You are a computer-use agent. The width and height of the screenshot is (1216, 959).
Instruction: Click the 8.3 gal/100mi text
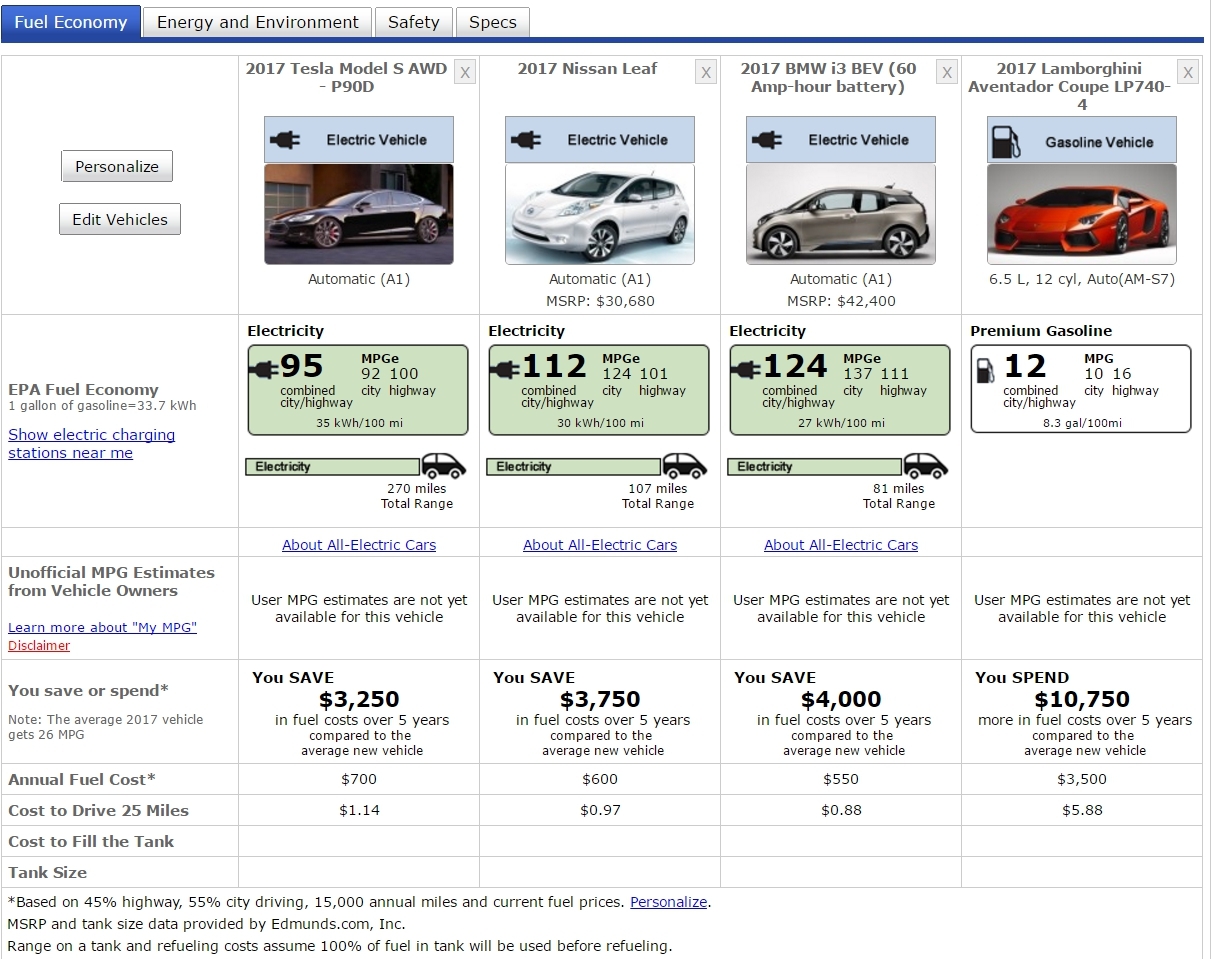pyautogui.click(x=1081, y=423)
